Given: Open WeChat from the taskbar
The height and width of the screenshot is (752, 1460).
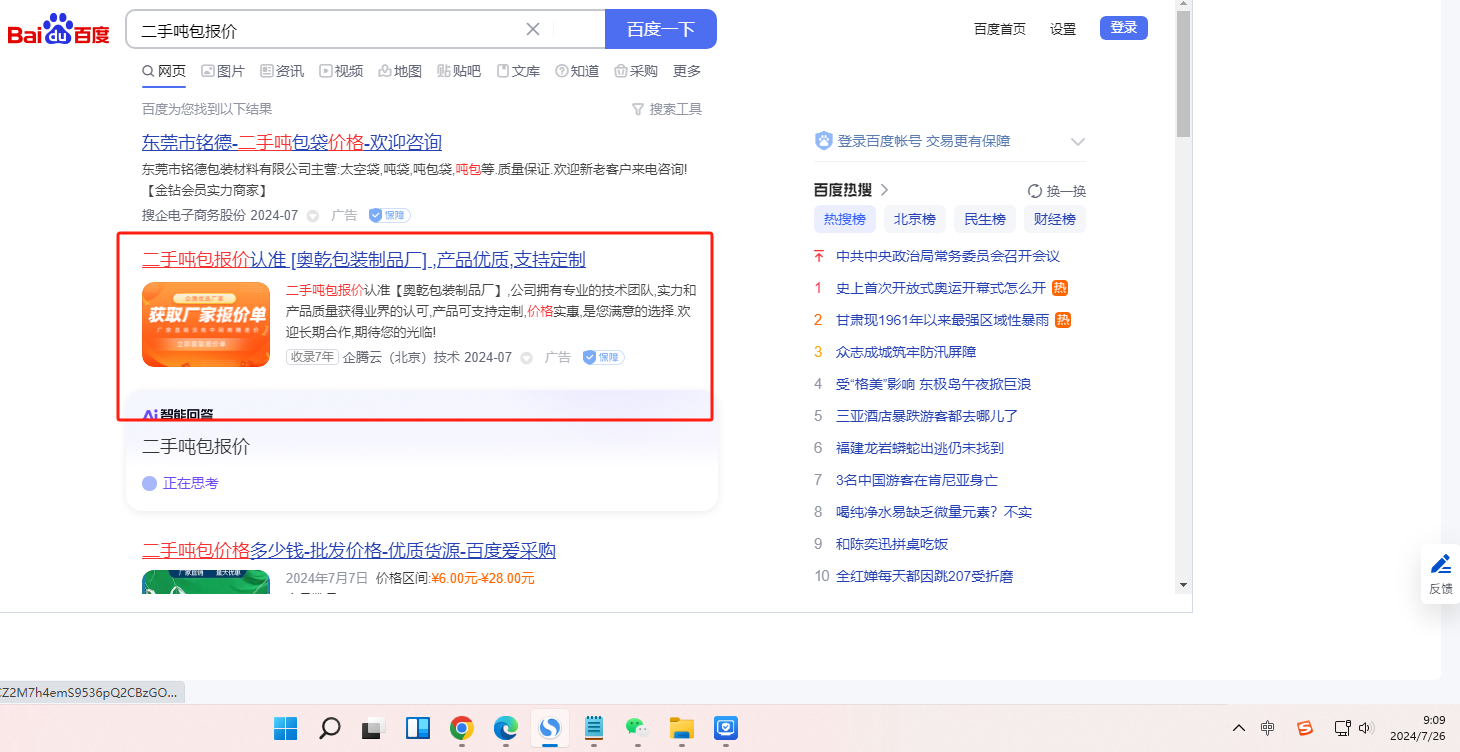Looking at the screenshot, I should coord(637,728).
